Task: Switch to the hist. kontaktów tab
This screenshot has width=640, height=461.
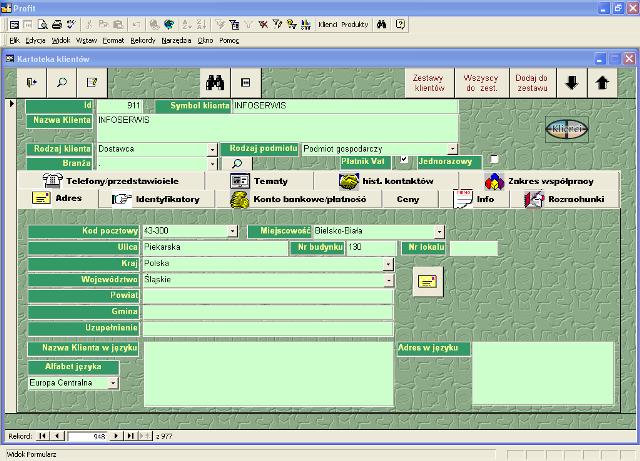Action: point(387,181)
